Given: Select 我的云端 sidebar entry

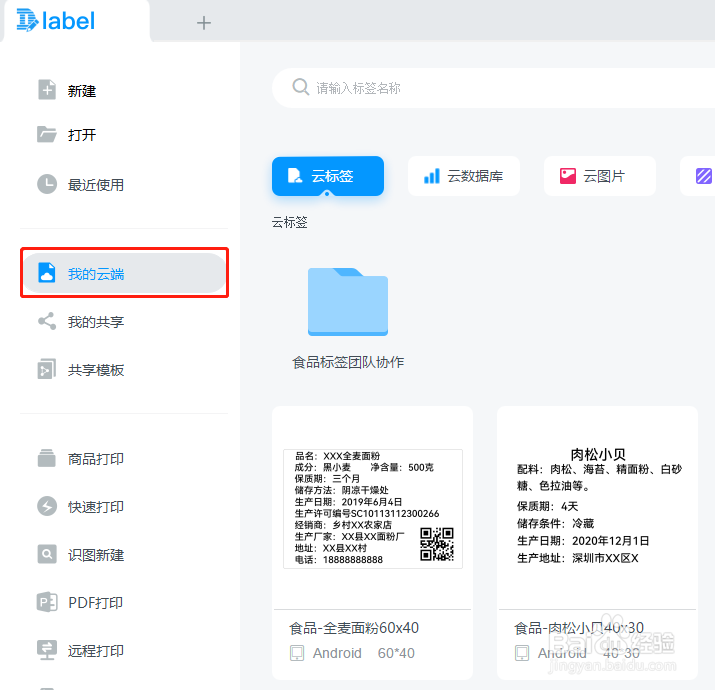Looking at the screenshot, I should (124, 273).
